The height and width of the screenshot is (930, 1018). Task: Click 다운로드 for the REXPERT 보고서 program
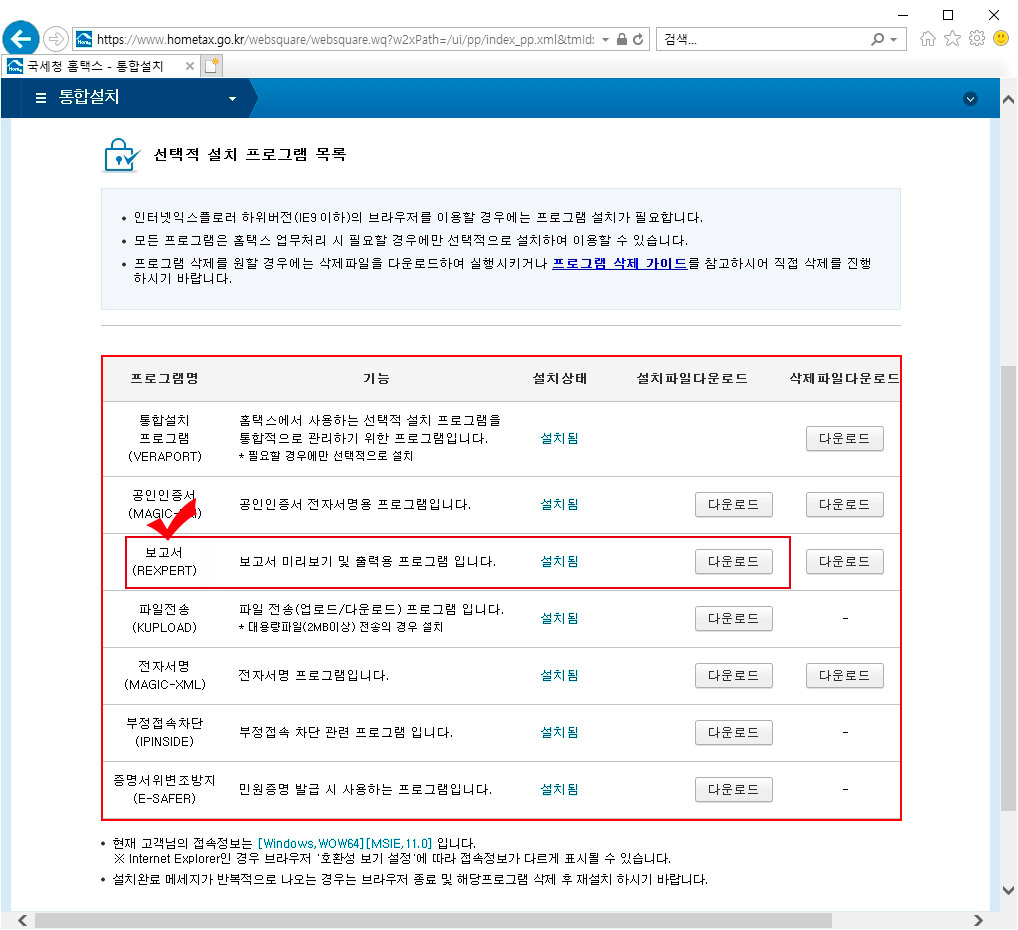733,561
